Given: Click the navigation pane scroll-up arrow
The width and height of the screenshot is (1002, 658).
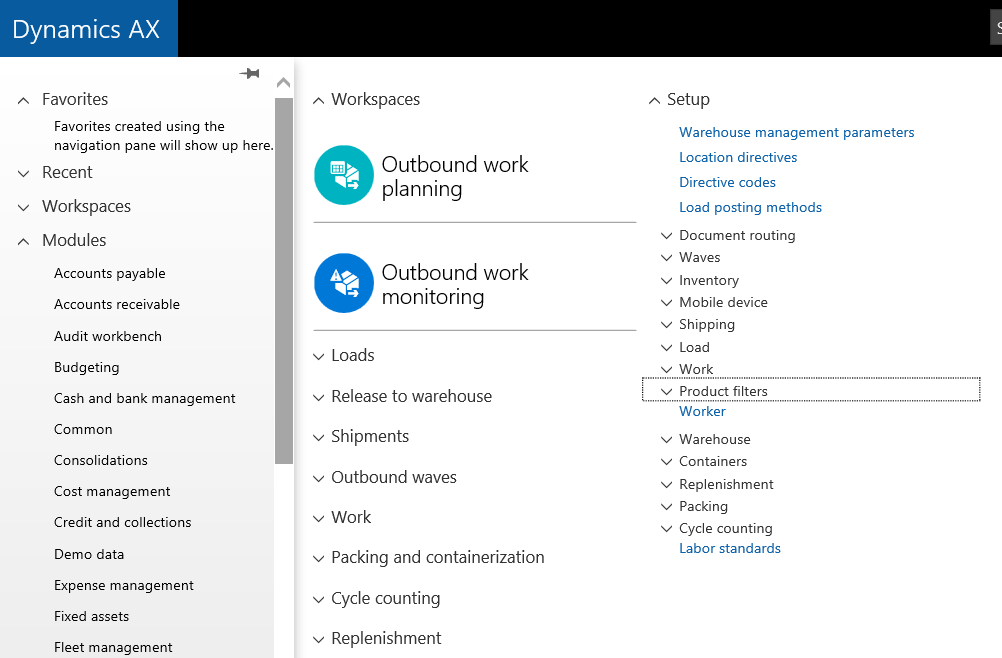Looking at the screenshot, I should click(283, 83).
